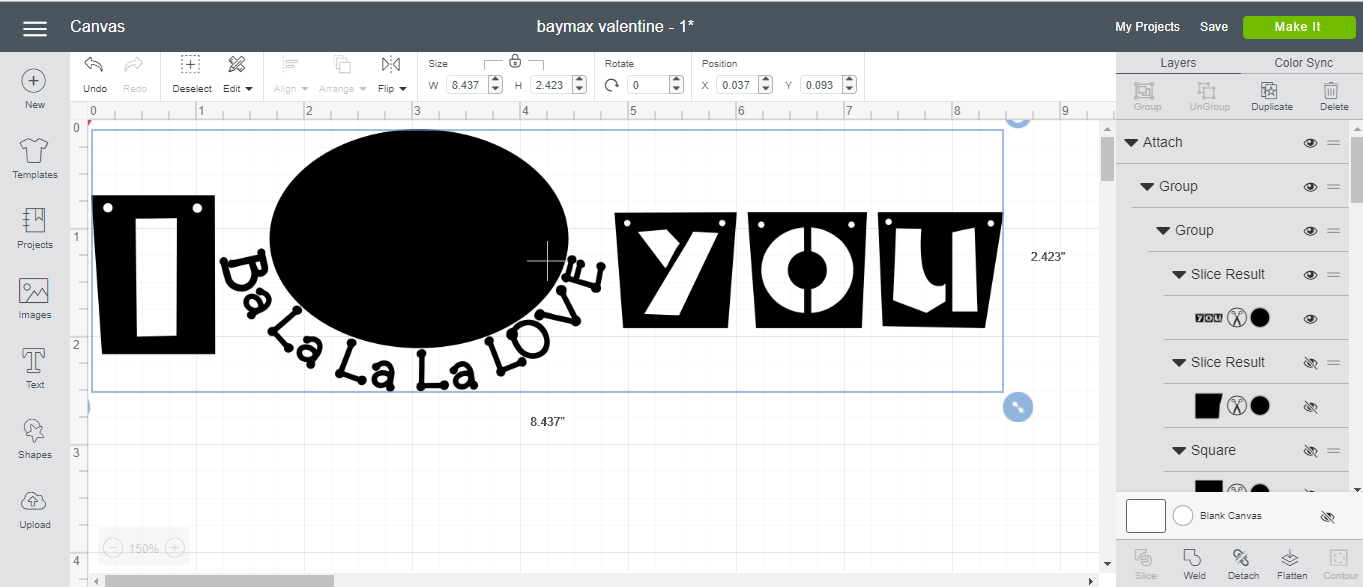Zoom in the canvas with plus

[174, 548]
